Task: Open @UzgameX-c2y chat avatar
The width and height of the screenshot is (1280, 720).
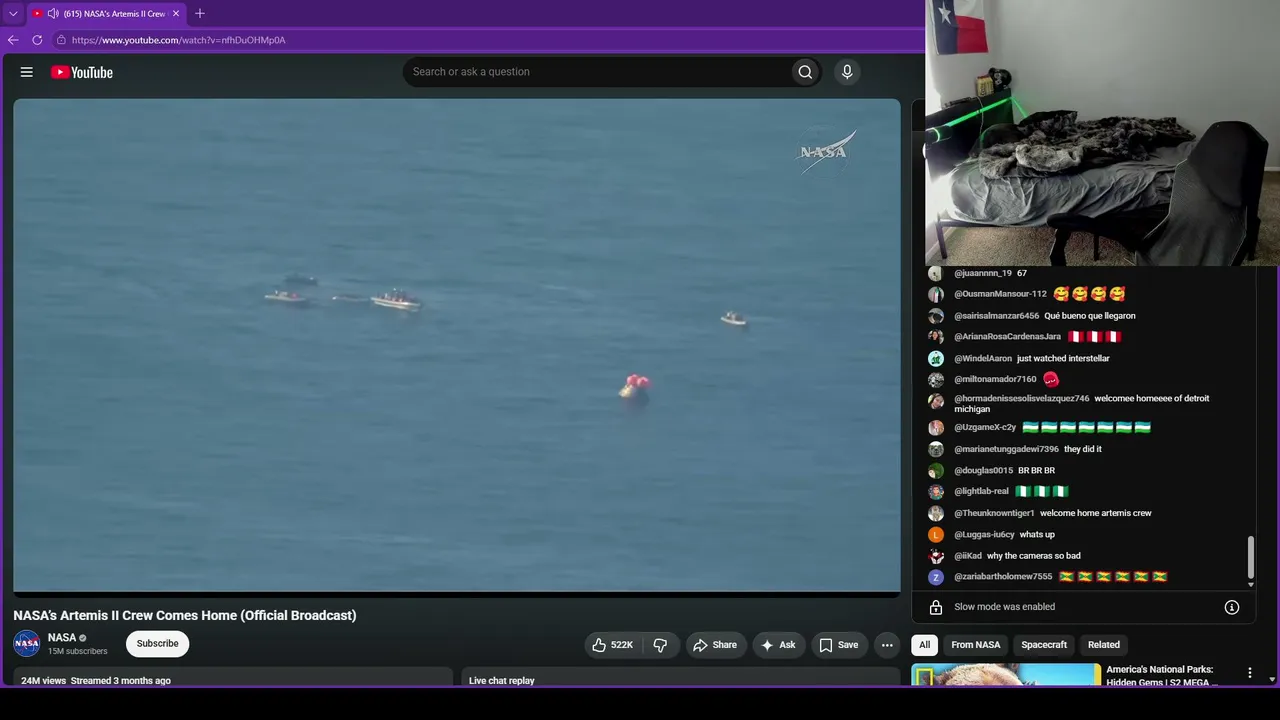Action: [936, 428]
